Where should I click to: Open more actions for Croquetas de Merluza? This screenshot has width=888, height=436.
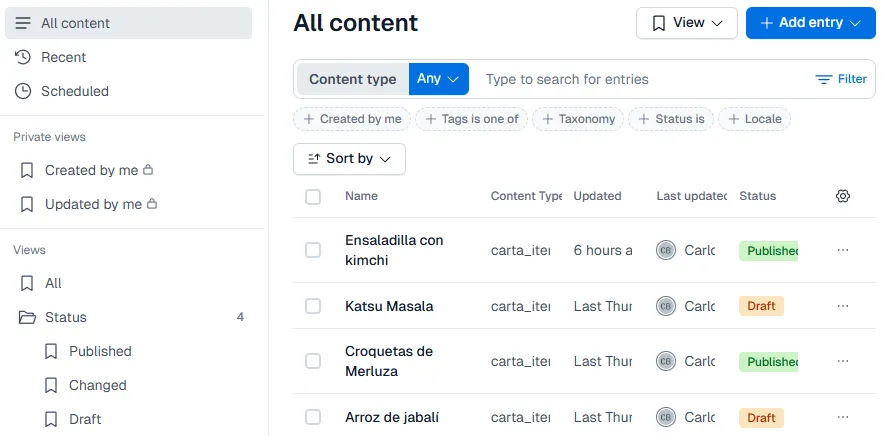(843, 361)
